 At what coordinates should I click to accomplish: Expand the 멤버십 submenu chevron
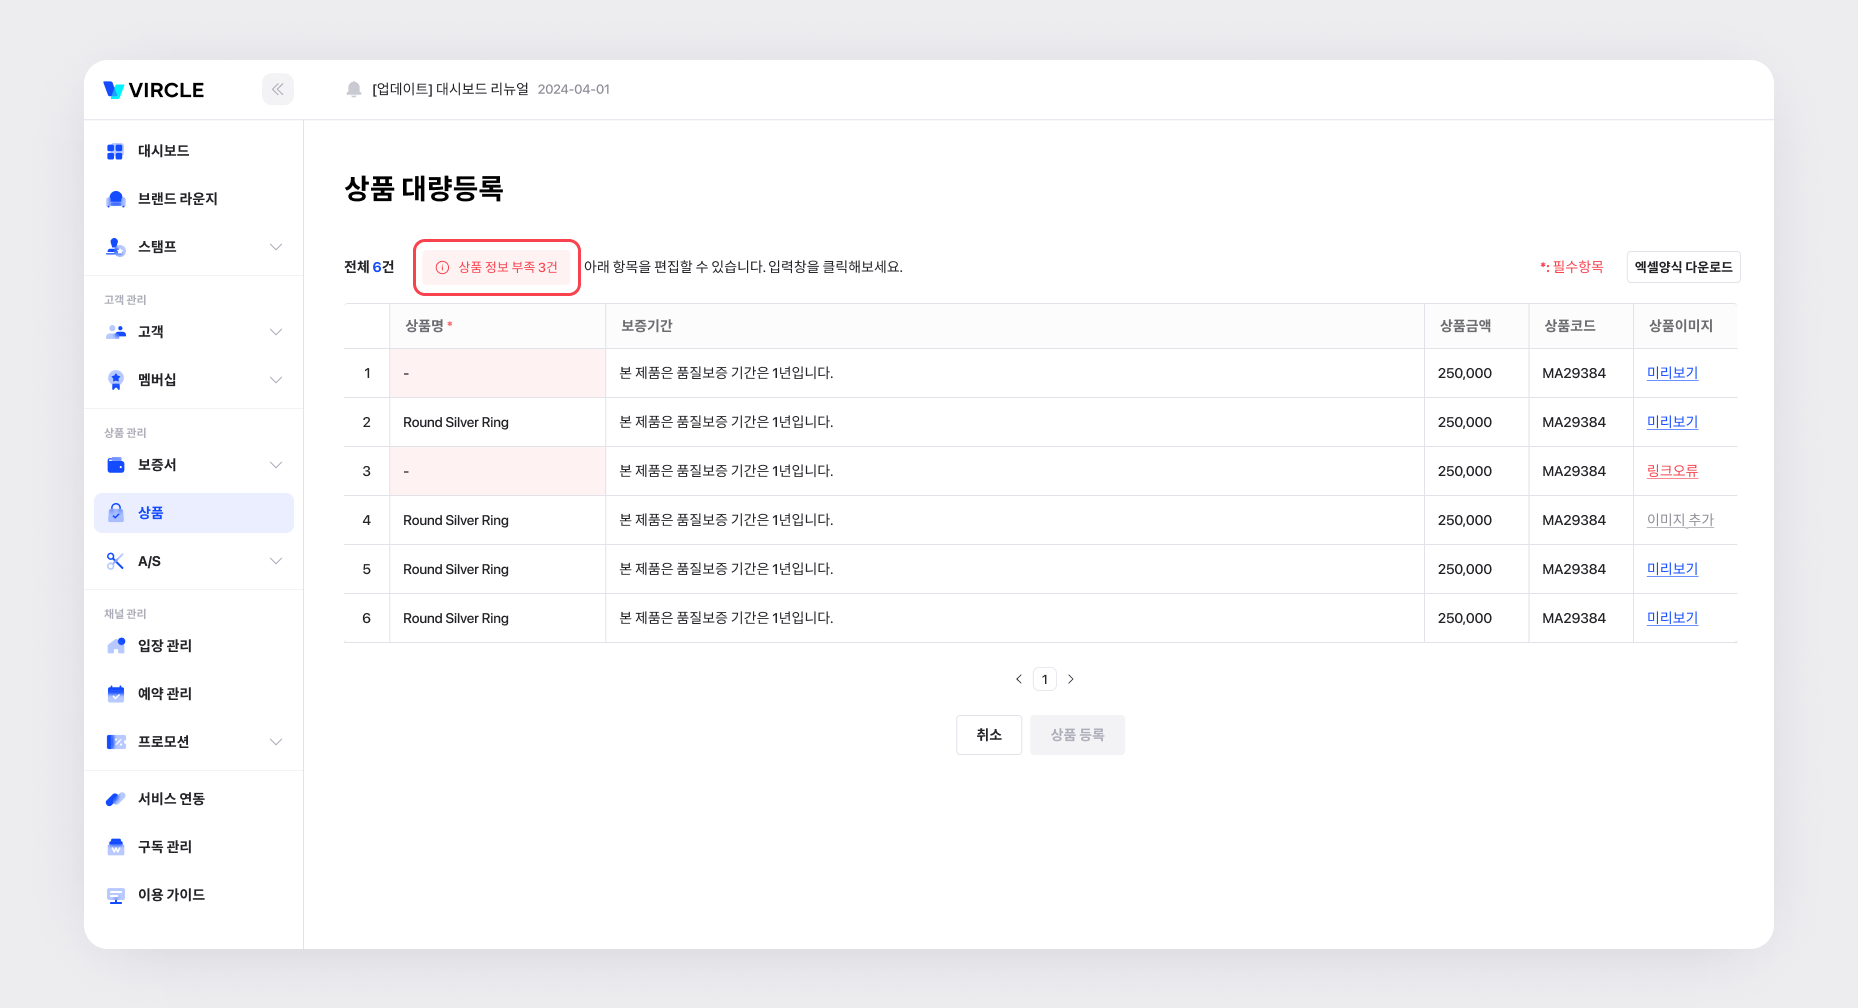click(x=276, y=380)
